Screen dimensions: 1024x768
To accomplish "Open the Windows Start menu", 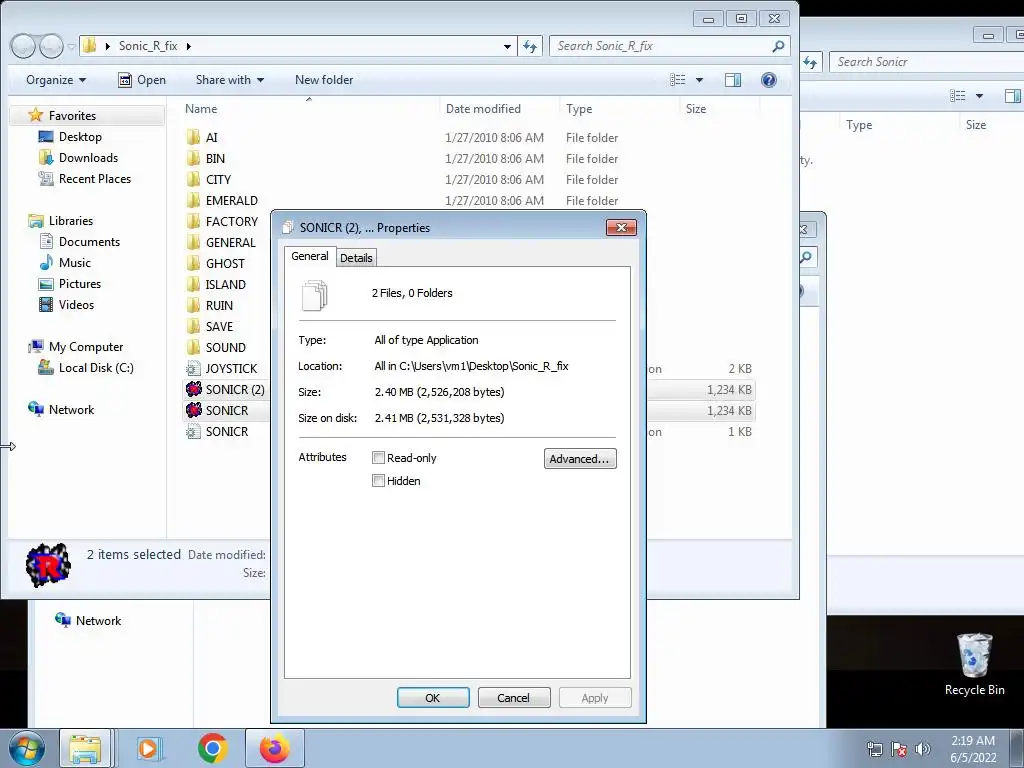I will pyautogui.click(x=27, y=748).
